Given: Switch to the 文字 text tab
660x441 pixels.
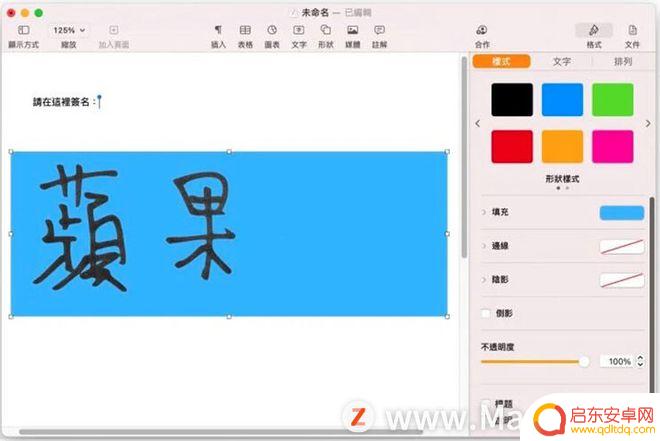Looking at the screenshot, I should click(562, 61).
